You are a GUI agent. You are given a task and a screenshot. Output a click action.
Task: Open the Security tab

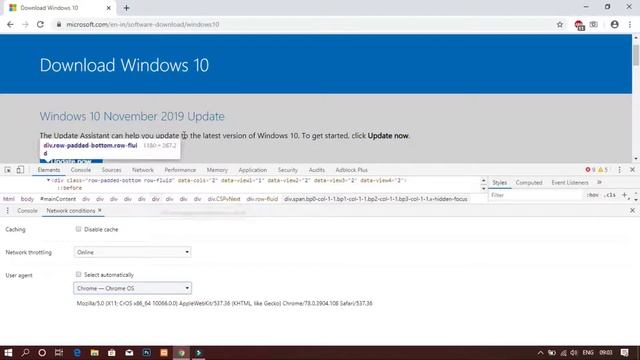tap(287, 170)
